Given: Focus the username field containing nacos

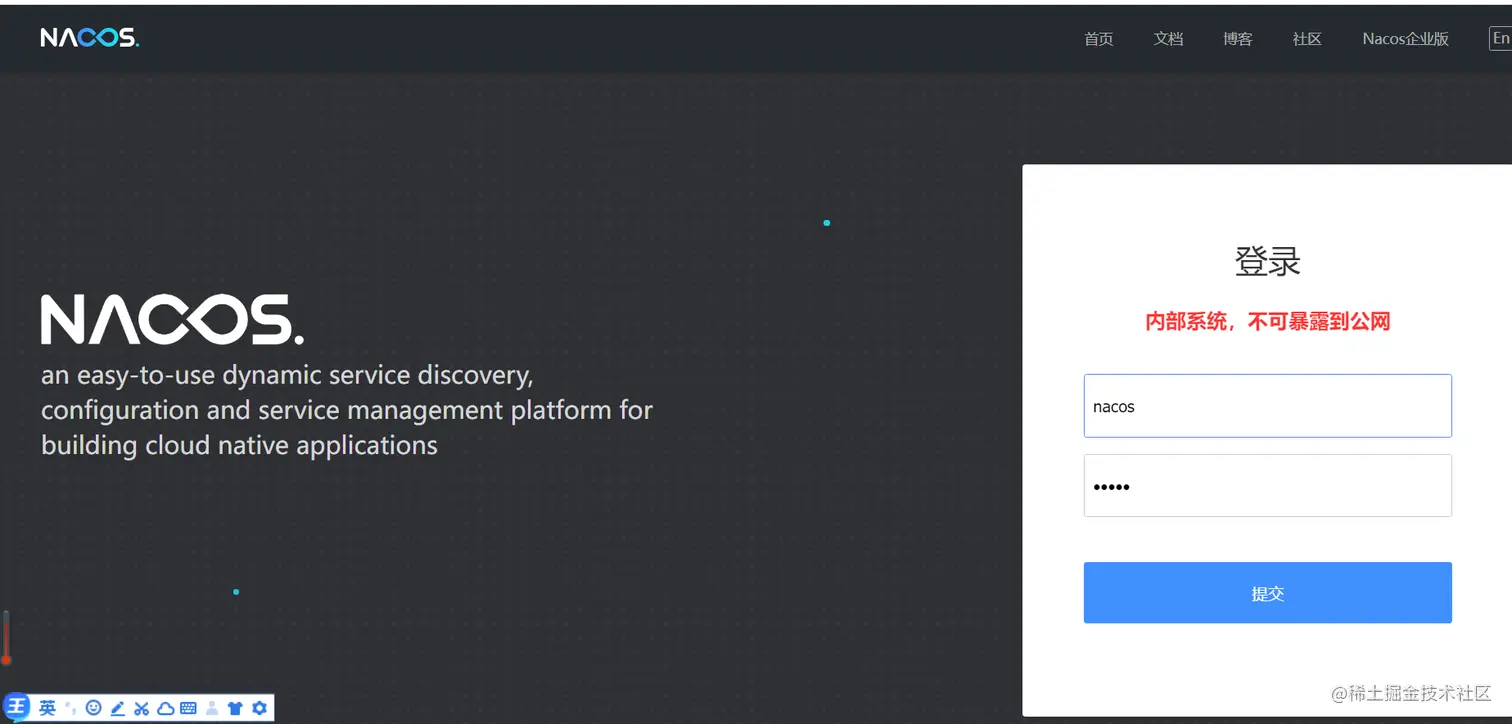Looking at the screenshot, I should click(x=1267, y=406).
